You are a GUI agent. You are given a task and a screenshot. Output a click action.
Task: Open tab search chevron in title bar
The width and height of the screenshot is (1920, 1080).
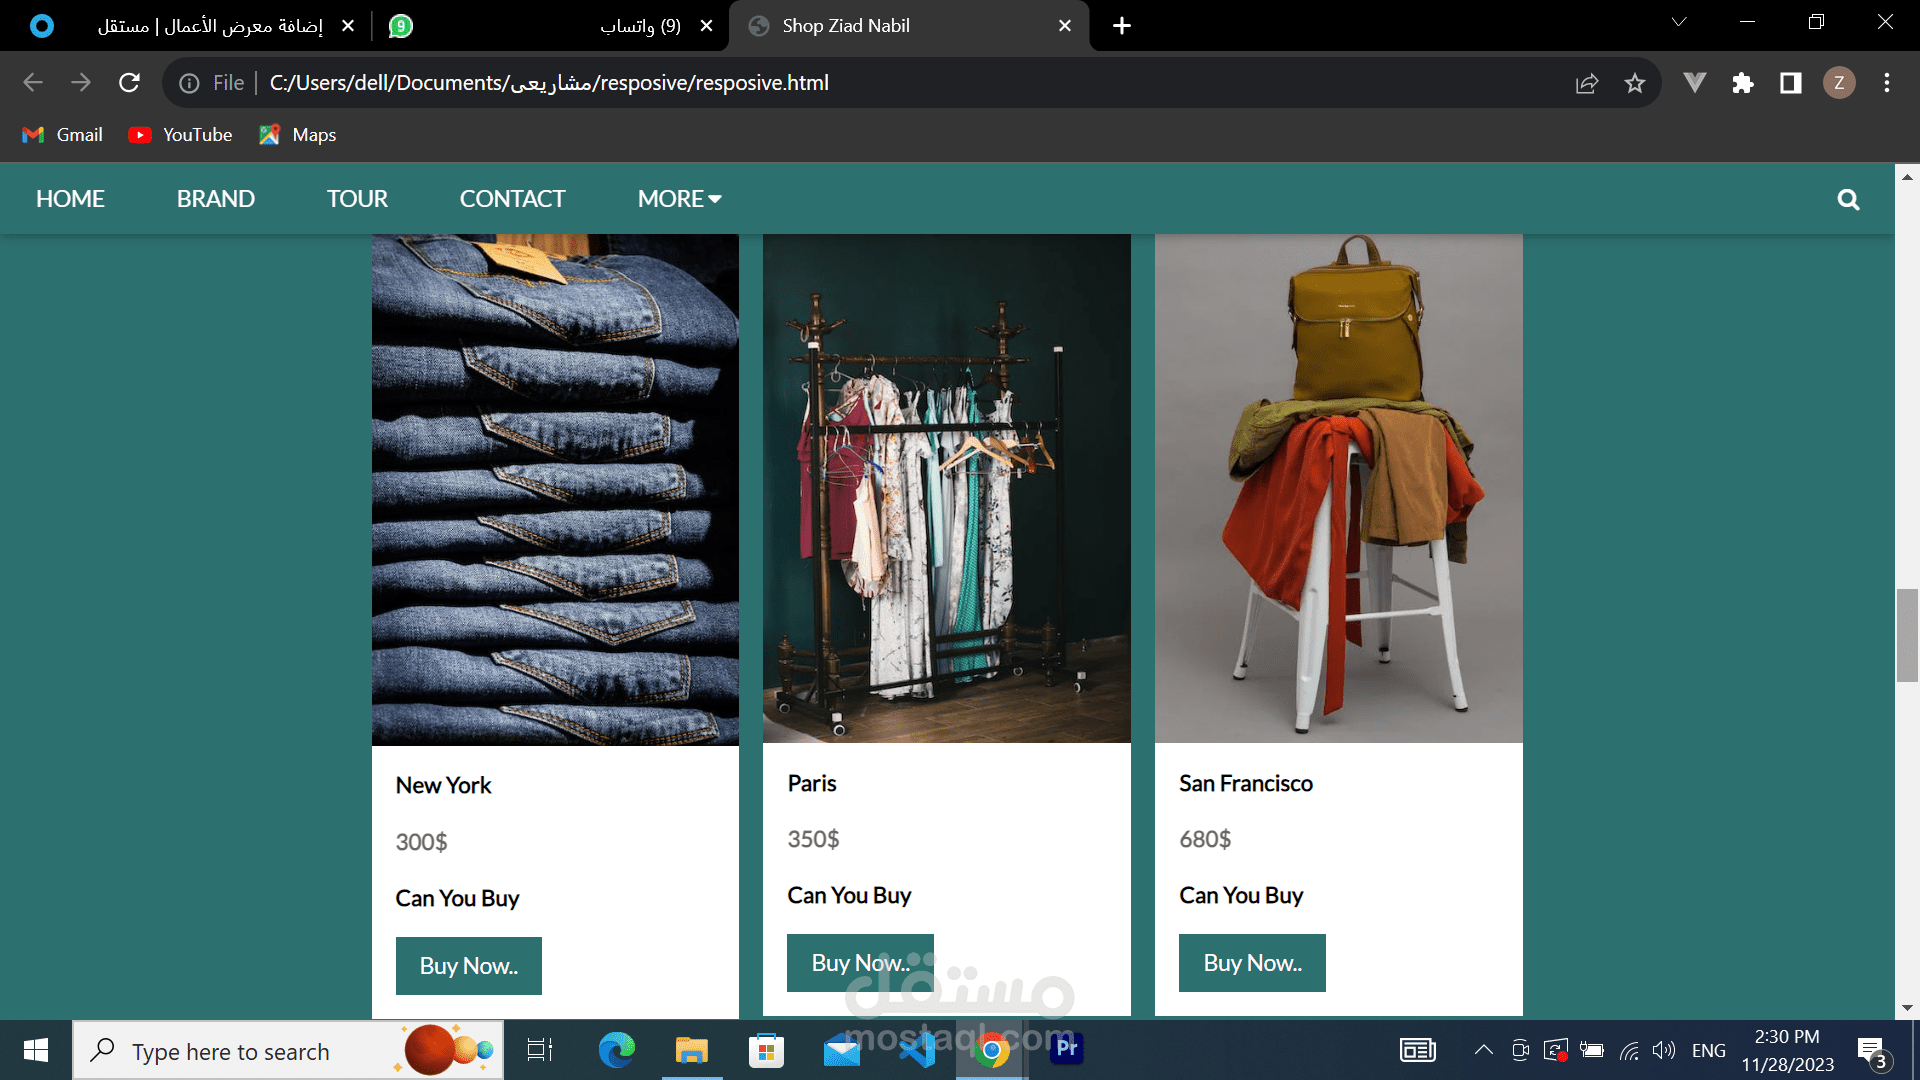(1679, 22)
